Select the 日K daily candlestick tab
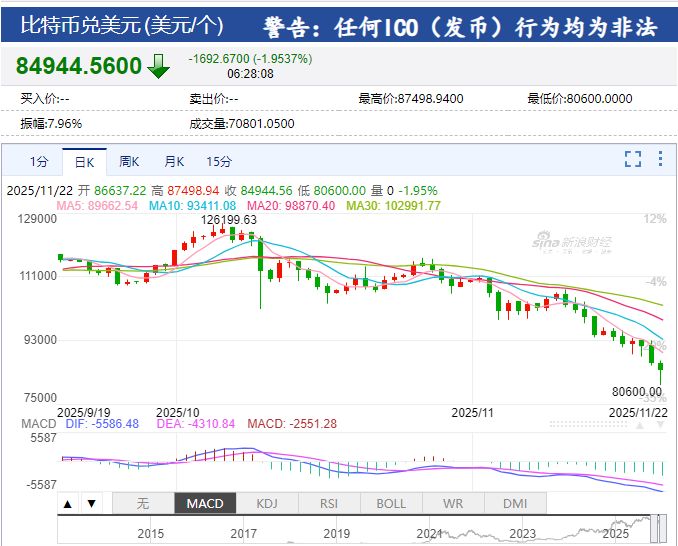 click(x=84, y=161)
